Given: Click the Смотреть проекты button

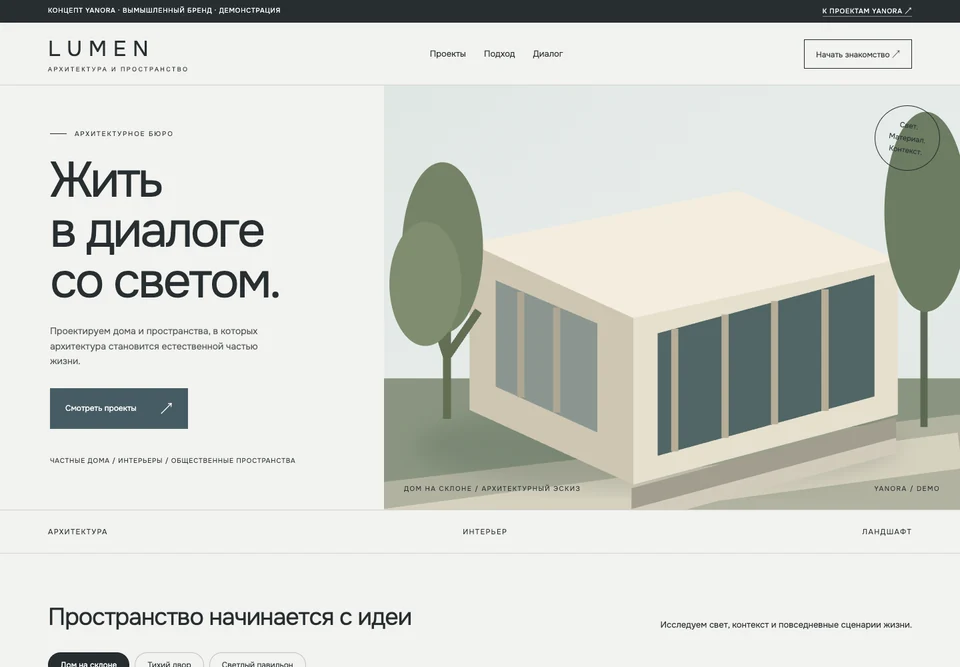Looking at the screenshot, I should (x=119, y=409).
